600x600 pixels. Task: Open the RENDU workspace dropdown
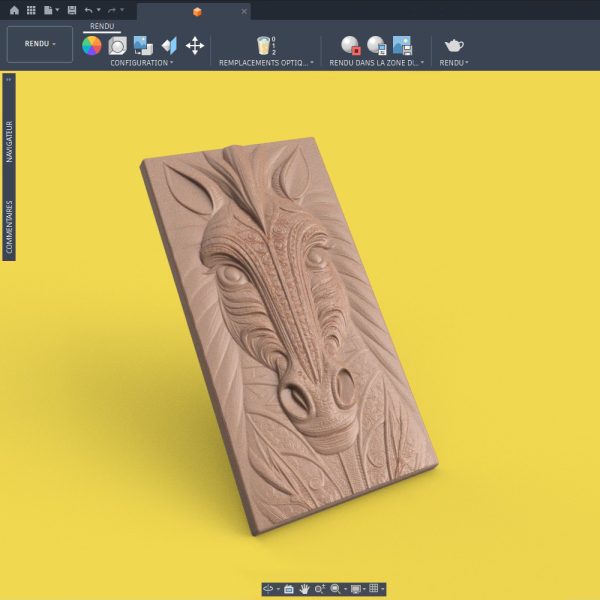40,44
